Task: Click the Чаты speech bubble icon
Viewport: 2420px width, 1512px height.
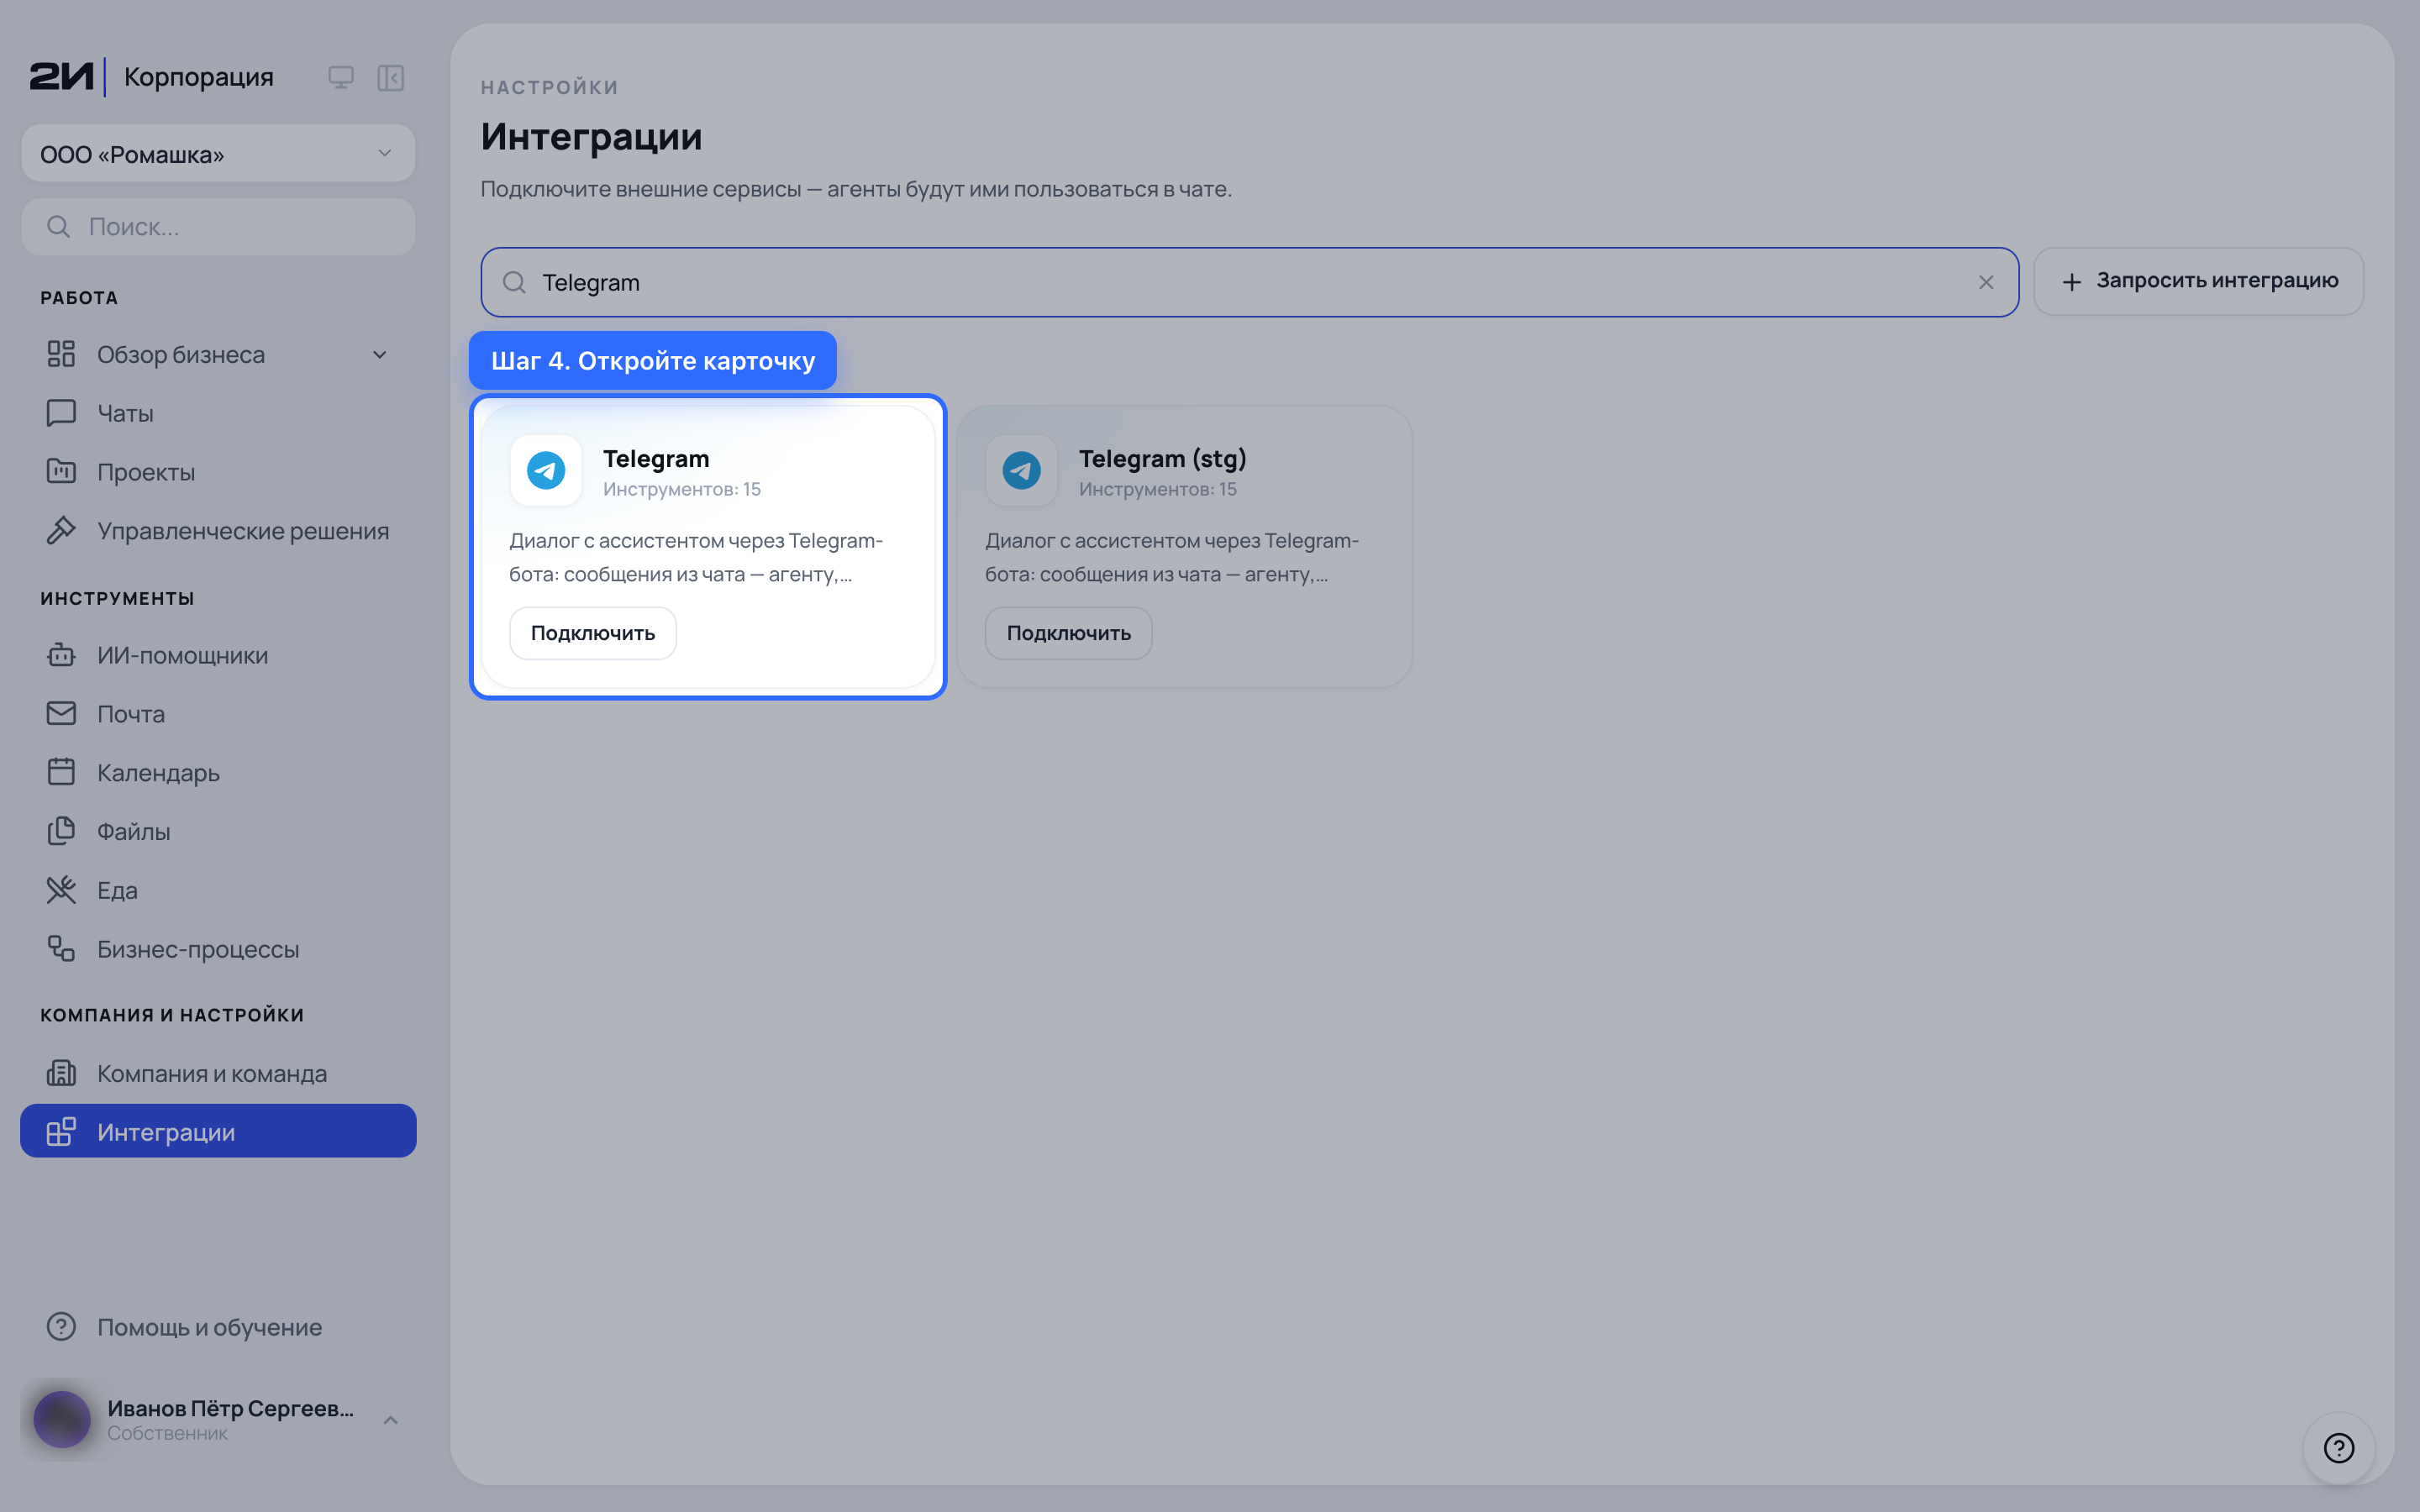Action: click(61, 413)
